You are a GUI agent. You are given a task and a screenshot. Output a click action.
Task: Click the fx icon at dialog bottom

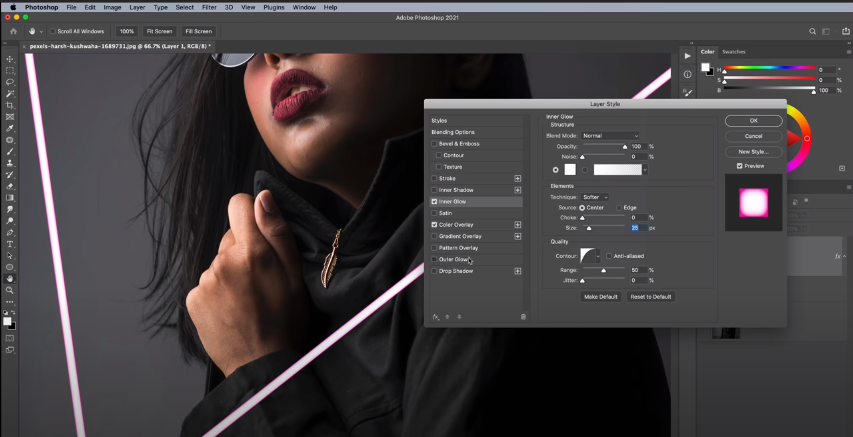pos(436,316)
